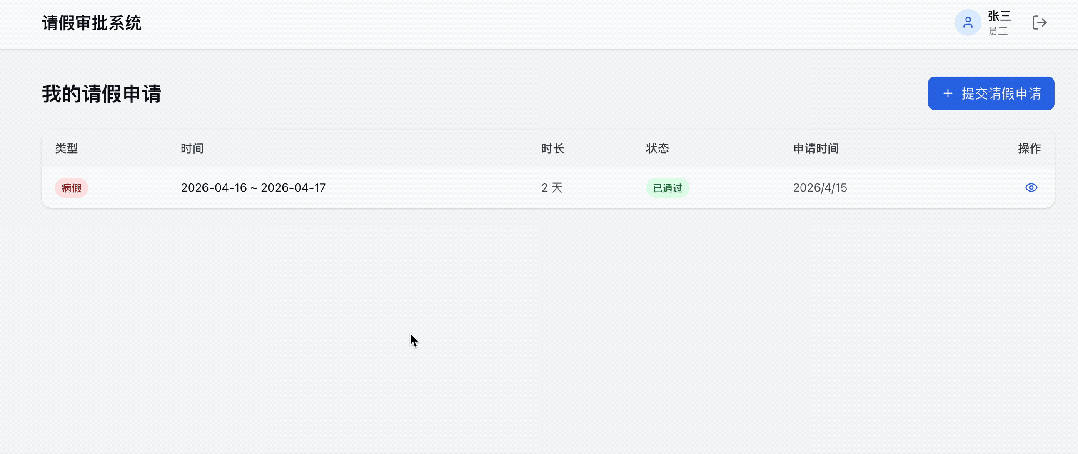Click the logout arrow icon
The image size is (1078, 454).
1040,22
